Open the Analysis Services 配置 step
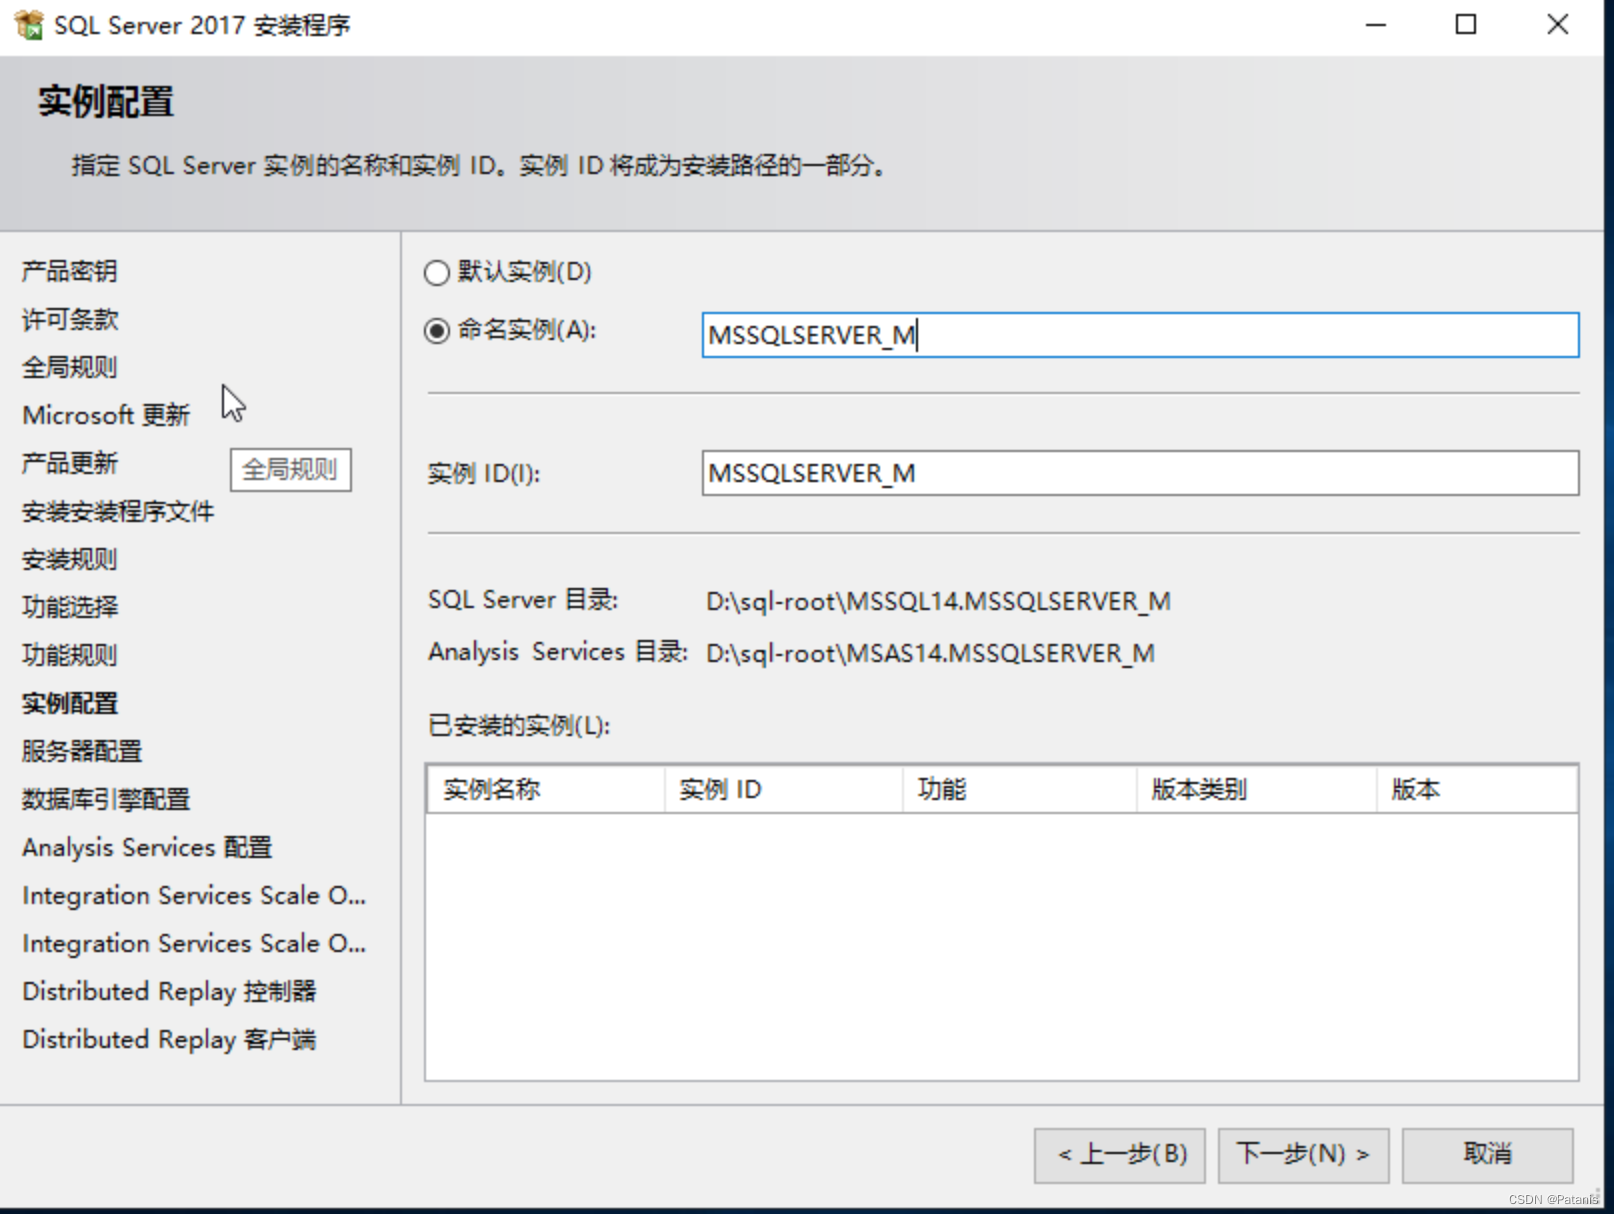1614x1214 pixels. (x=147, y=847)
